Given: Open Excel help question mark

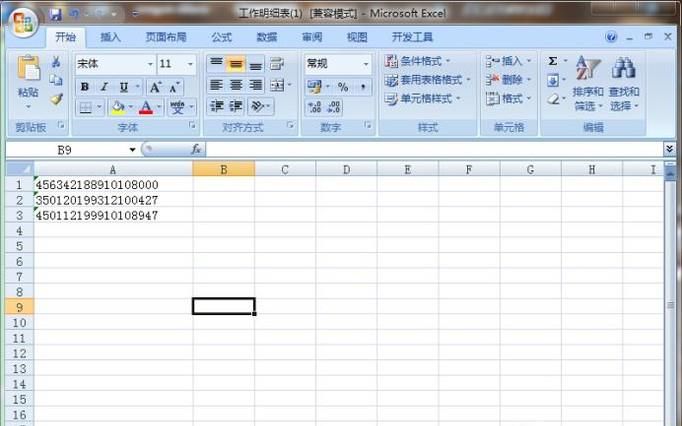Looking at the screenshot, I should click(x=611, y=37).
